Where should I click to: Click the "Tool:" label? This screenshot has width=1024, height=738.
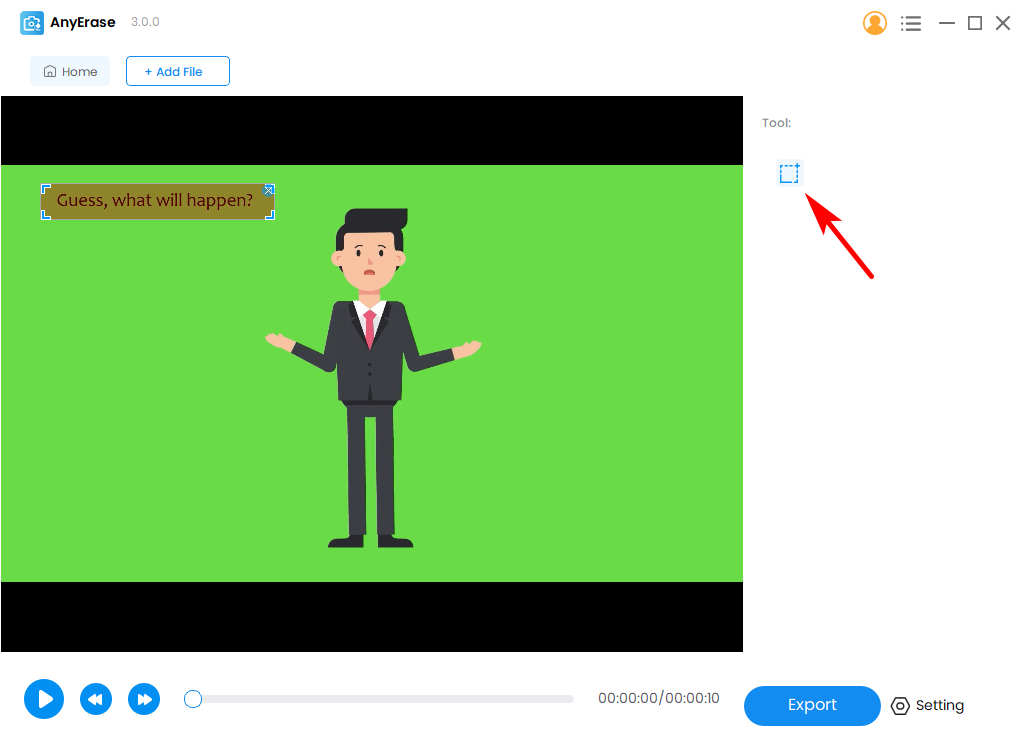click(x=776, y=123)
